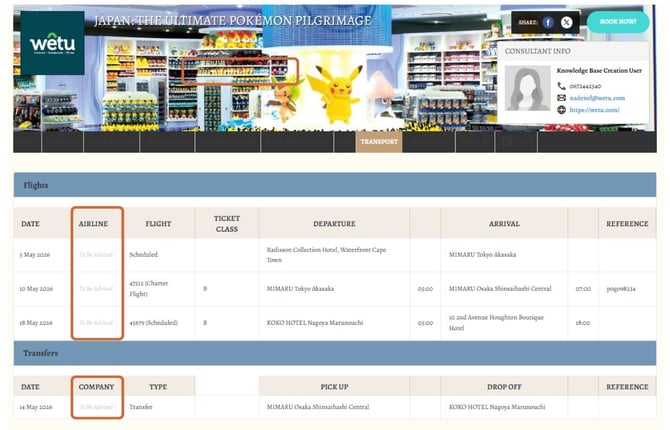This screenshot has height=430, width=670.
Task: Click the Consultant Info heading
Action: click(x=538, y=51)
